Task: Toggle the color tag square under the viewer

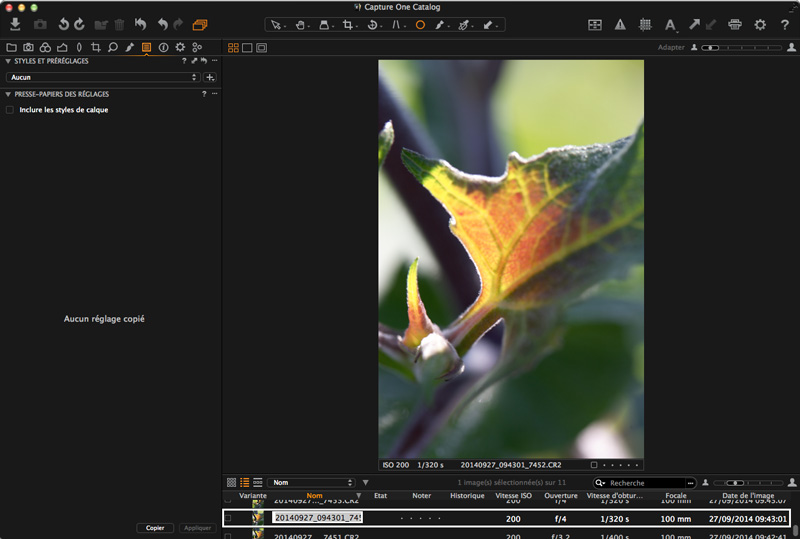Action: pos(594,465)
